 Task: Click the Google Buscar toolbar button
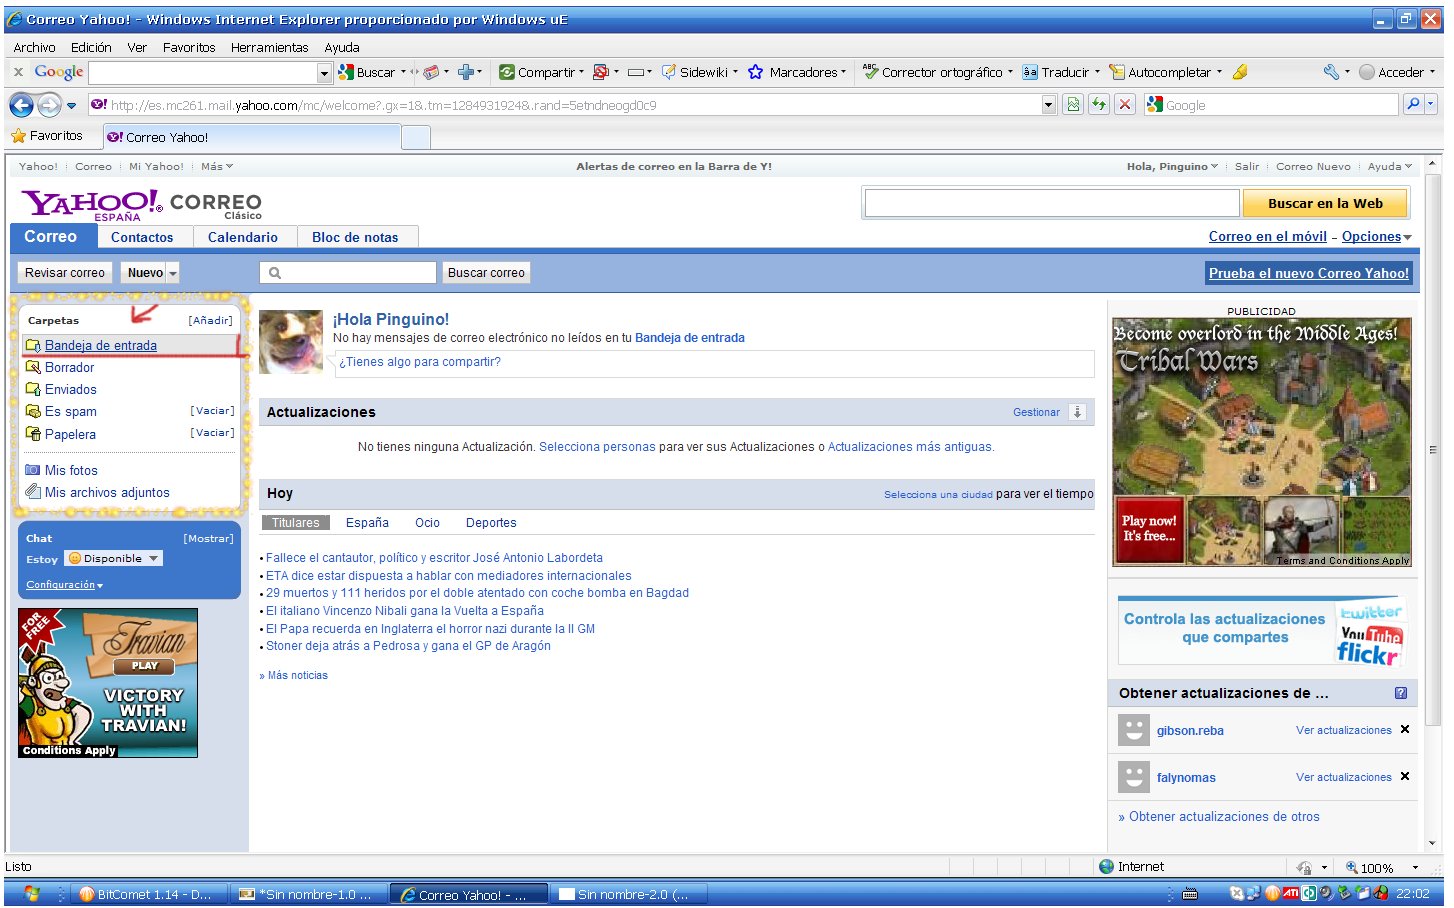coord(367,72)
